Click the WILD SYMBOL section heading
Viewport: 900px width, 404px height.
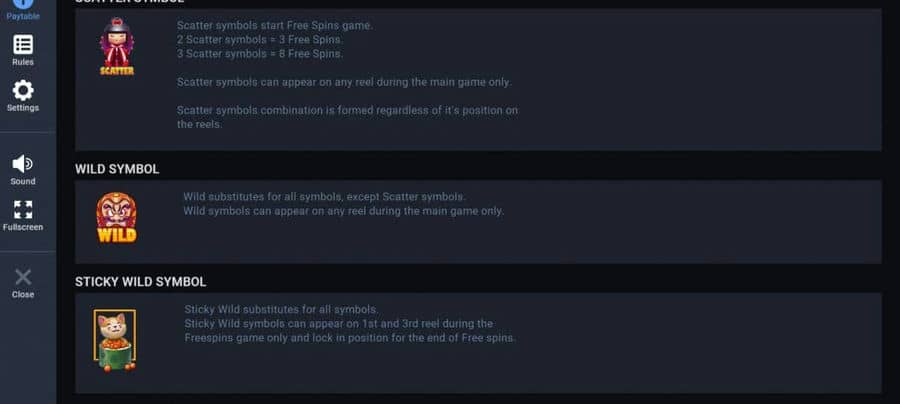[x=117, y=169]
